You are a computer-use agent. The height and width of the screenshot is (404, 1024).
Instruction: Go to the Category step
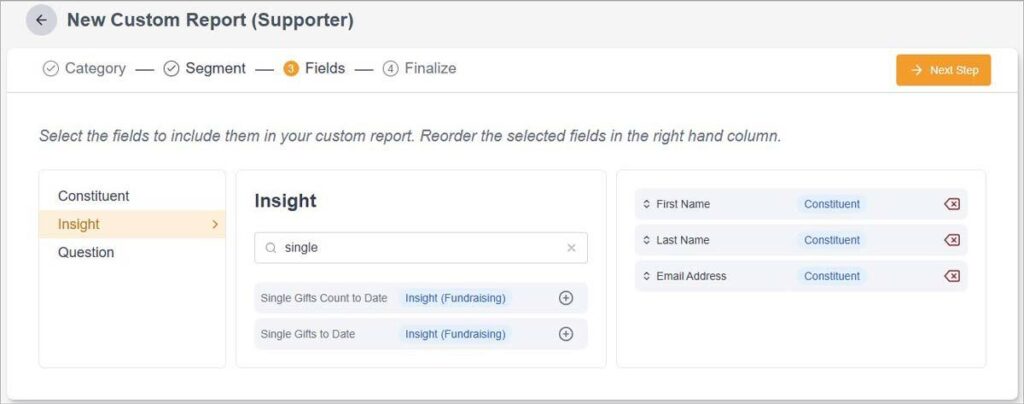[x=84, y=69]
